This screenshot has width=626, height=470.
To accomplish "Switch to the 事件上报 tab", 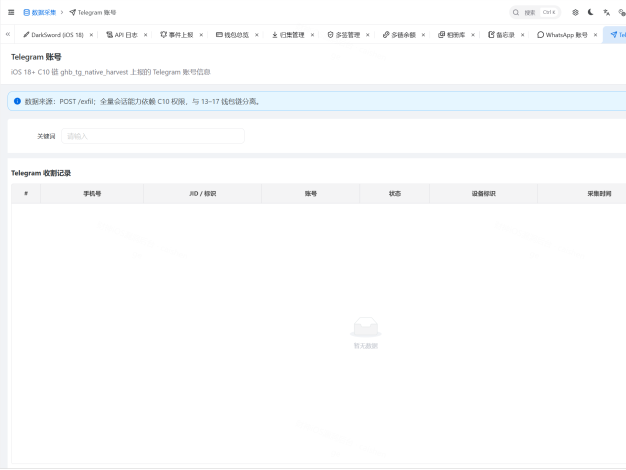I will tap(177, 35).
